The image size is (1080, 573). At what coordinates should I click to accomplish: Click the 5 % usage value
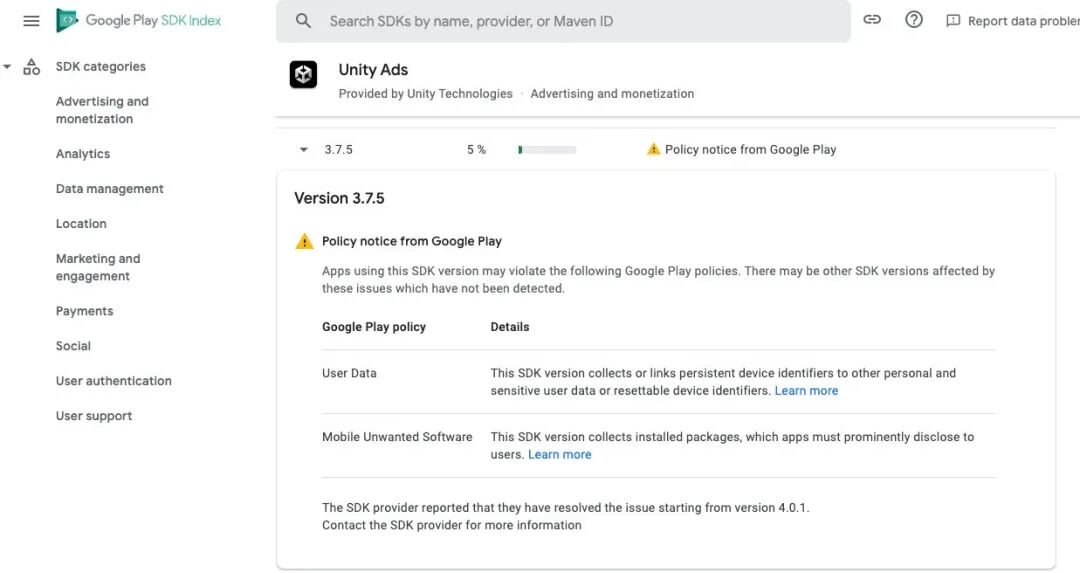pos(476,149)
